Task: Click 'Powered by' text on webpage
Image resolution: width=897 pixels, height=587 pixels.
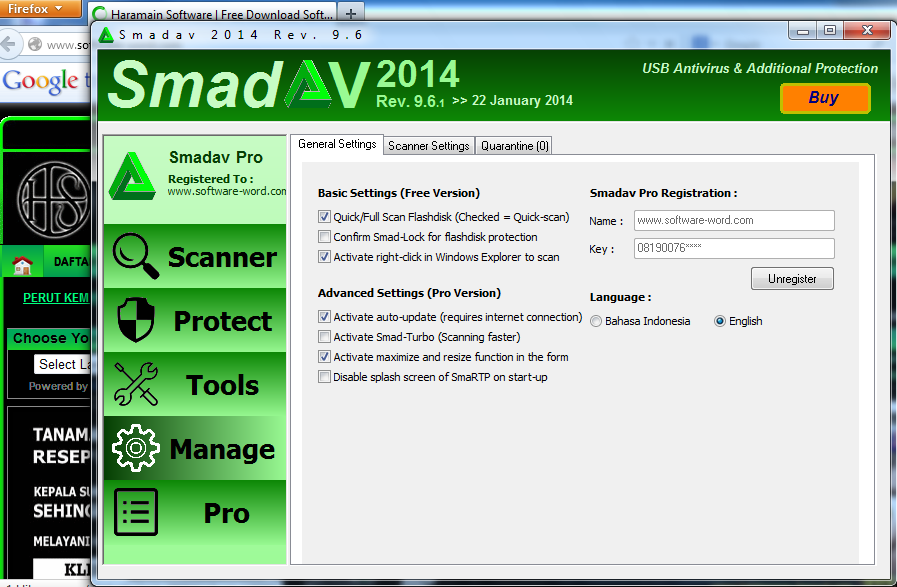Action: click(x=58, y=386)
